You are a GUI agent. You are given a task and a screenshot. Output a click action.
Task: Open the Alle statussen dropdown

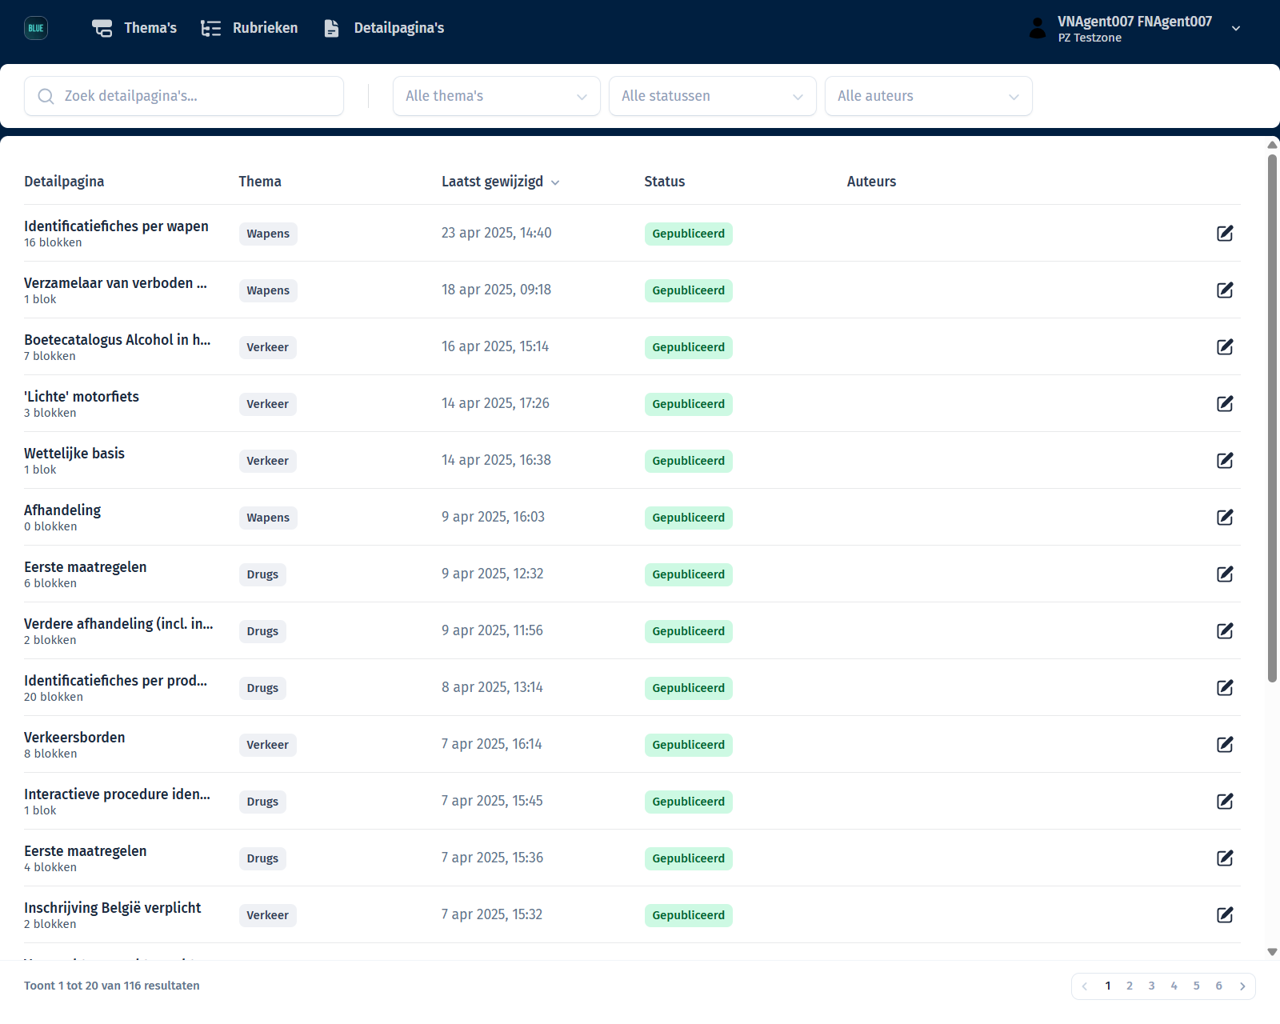click(713, 96)
